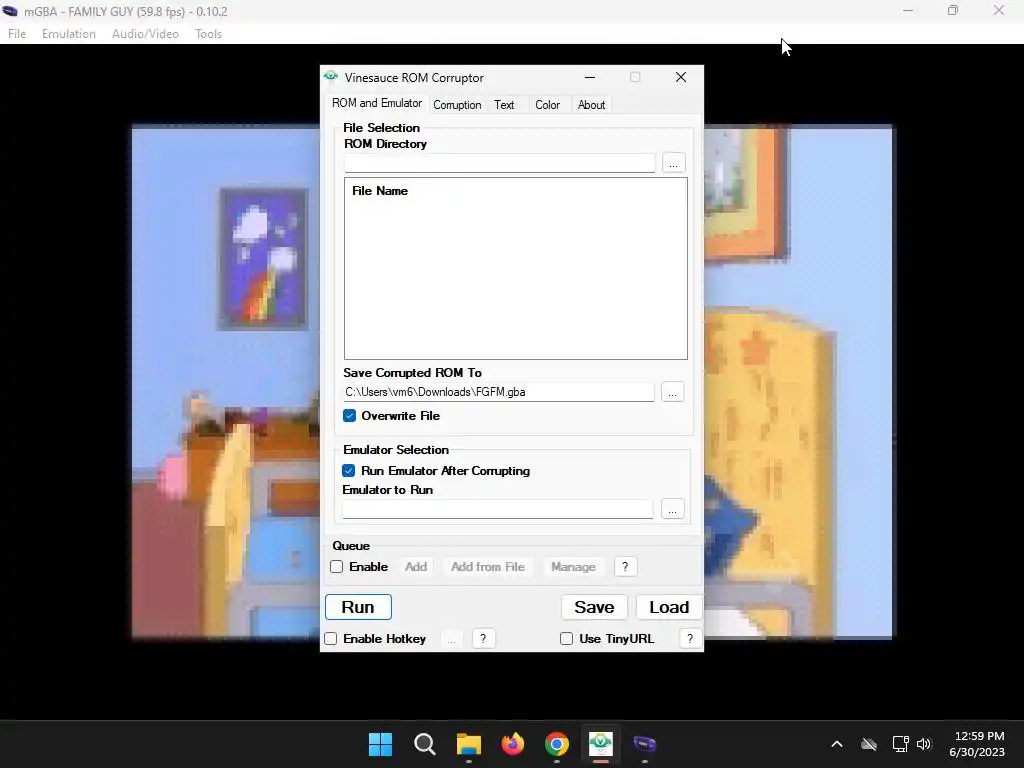Open the mGBA Tools menu

point(208,34)
